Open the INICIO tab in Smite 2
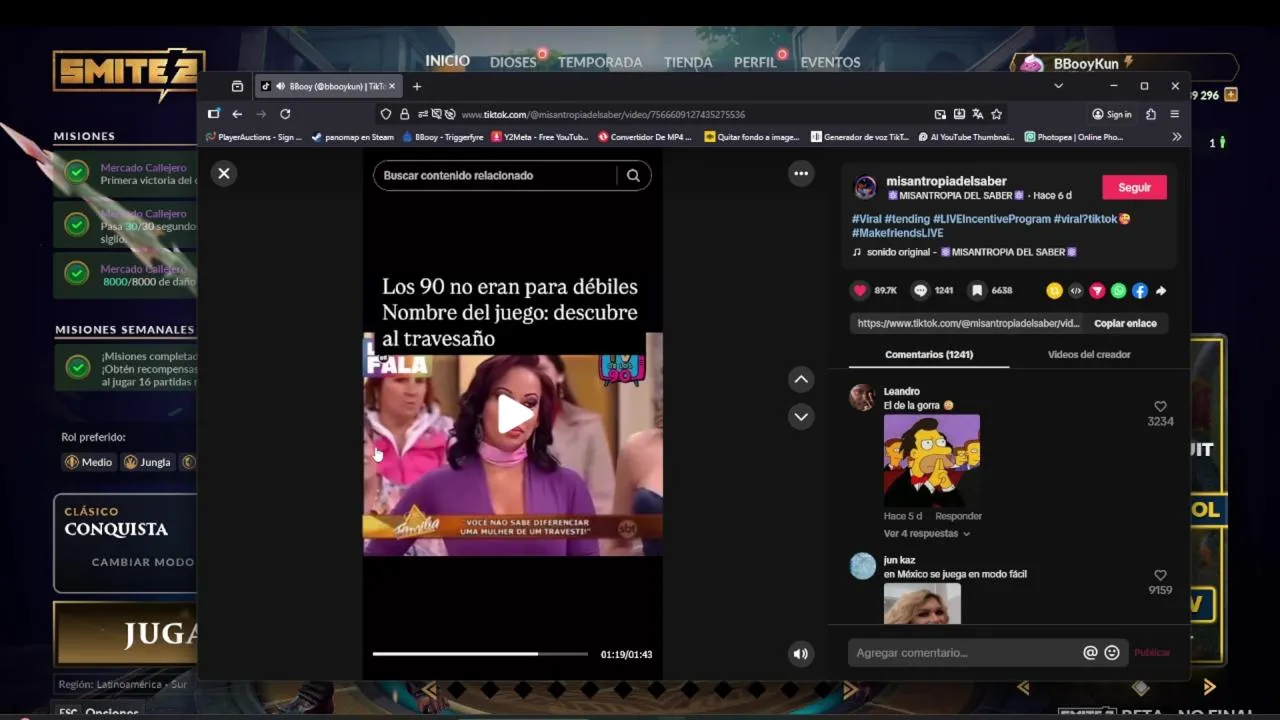Image resolution: width=1280 pixels, height=720 pixels. (x=447, y=61)
